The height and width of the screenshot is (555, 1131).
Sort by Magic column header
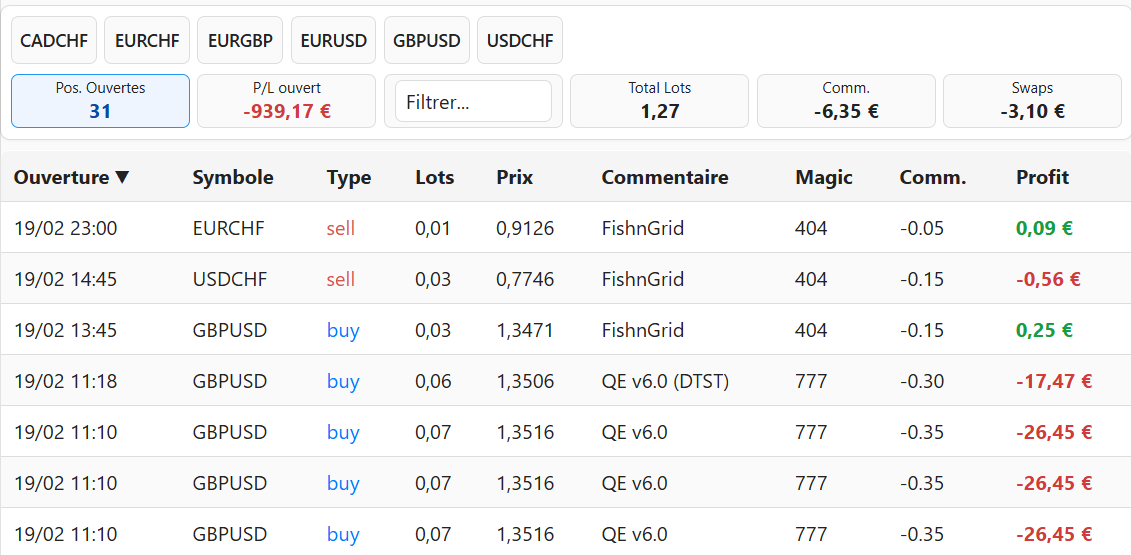pyautogui.click(x=823, y=178)
